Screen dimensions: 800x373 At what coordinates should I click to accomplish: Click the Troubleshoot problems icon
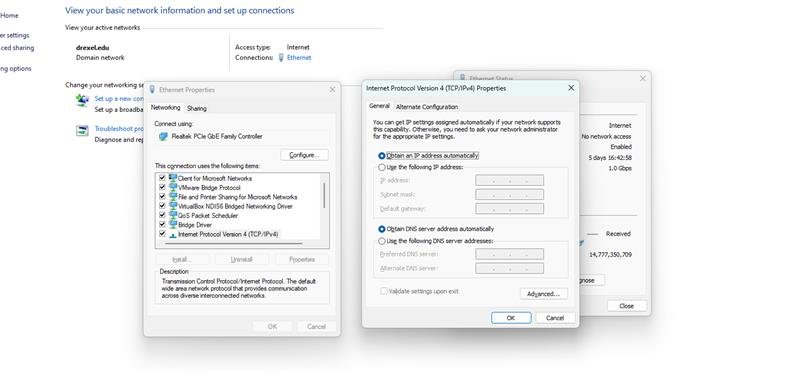(x=82, y=131)
